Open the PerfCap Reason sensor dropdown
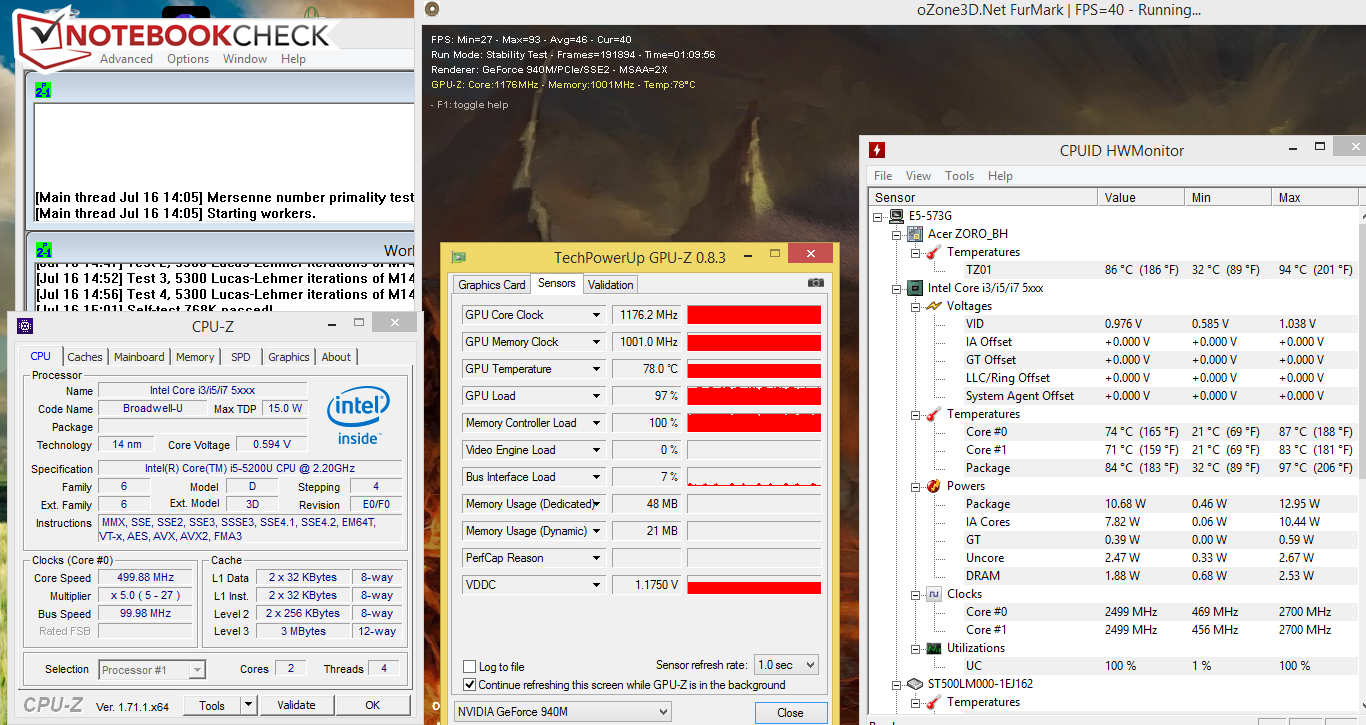Image resolution: width=1366 pixels, height=725 pixels. (x=597, y=558)
